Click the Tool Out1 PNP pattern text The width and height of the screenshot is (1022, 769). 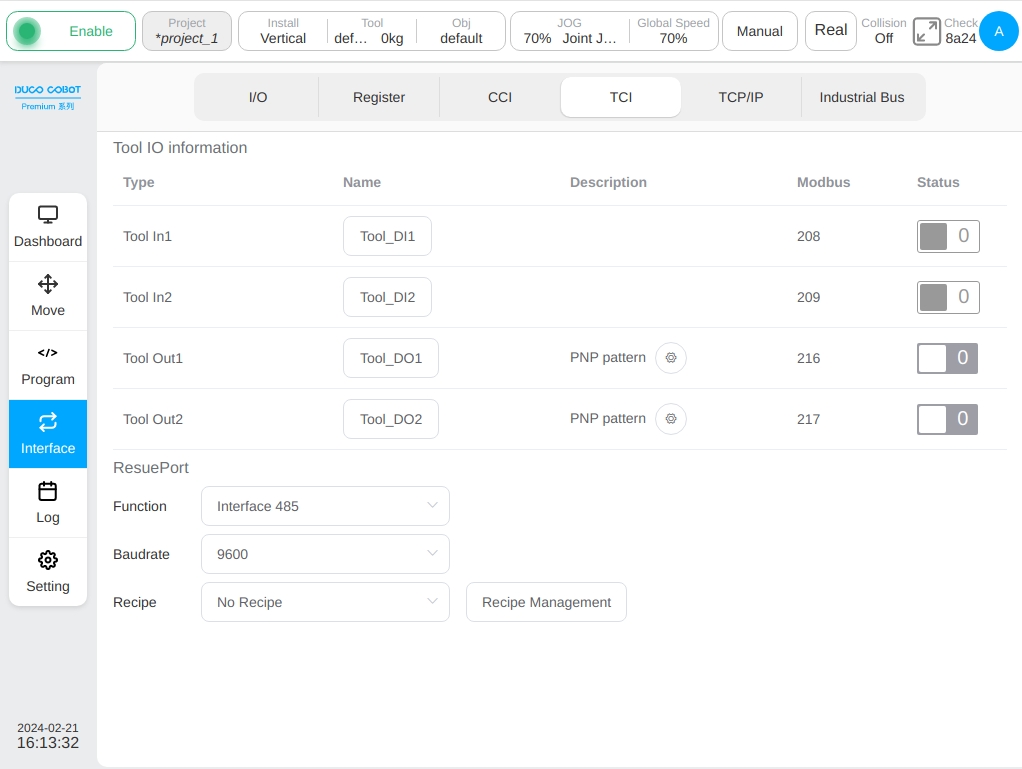point(607,357)
